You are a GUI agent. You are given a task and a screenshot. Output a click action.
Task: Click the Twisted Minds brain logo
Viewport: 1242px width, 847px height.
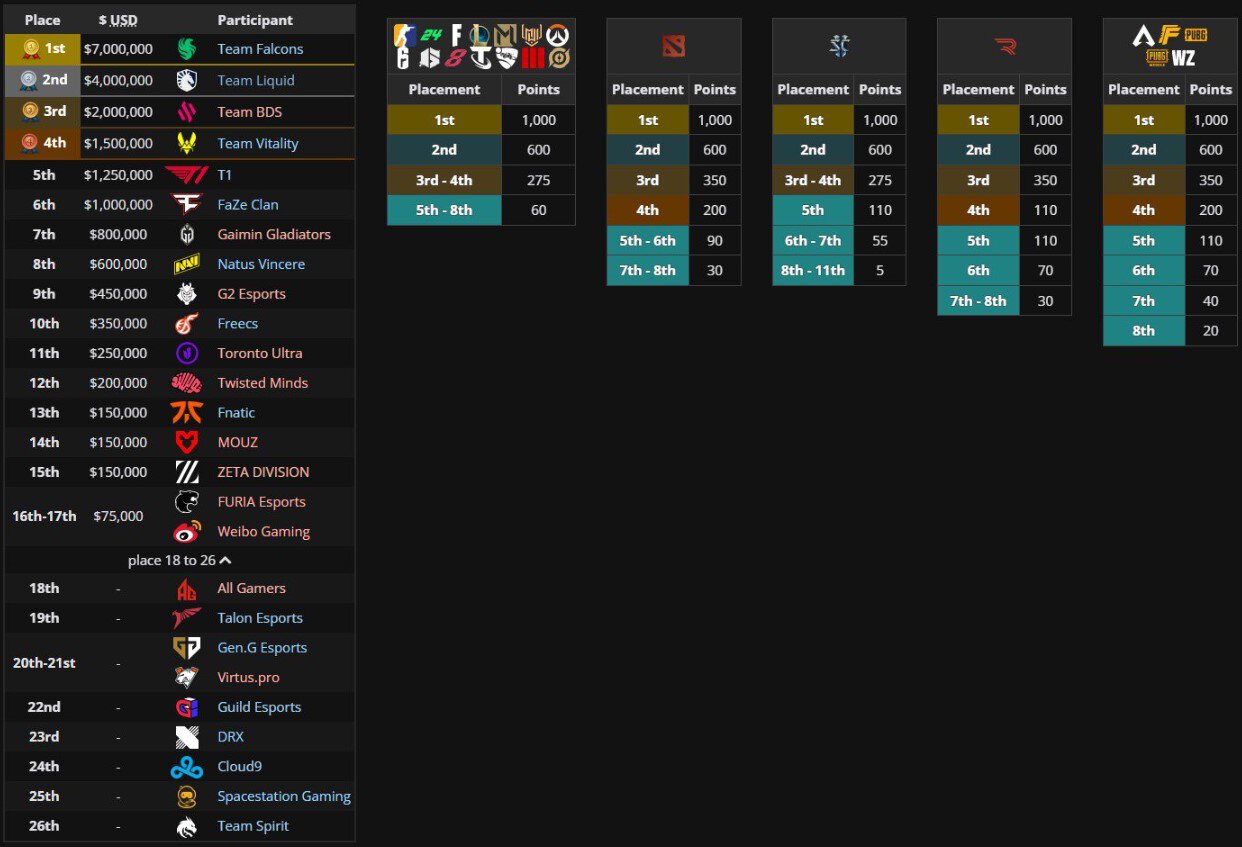187,383
